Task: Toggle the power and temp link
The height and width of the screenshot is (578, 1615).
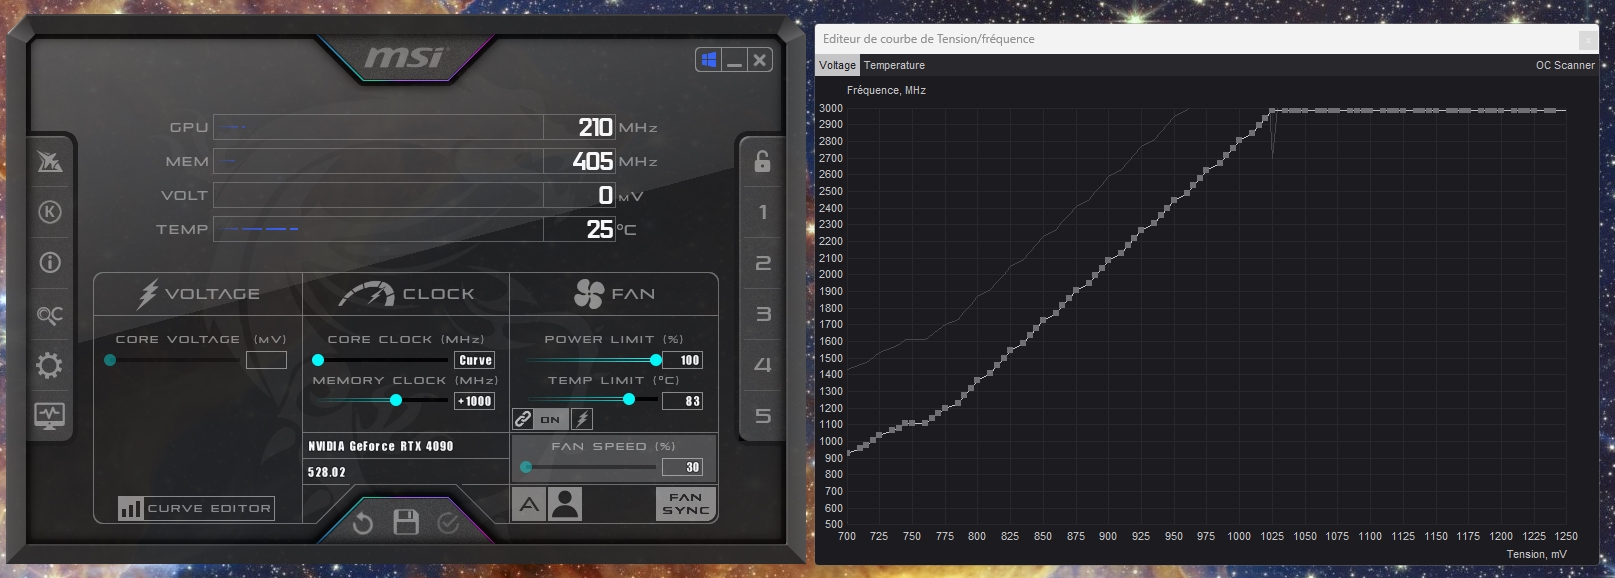Action: pyautogui.click(x=523, y=419)
